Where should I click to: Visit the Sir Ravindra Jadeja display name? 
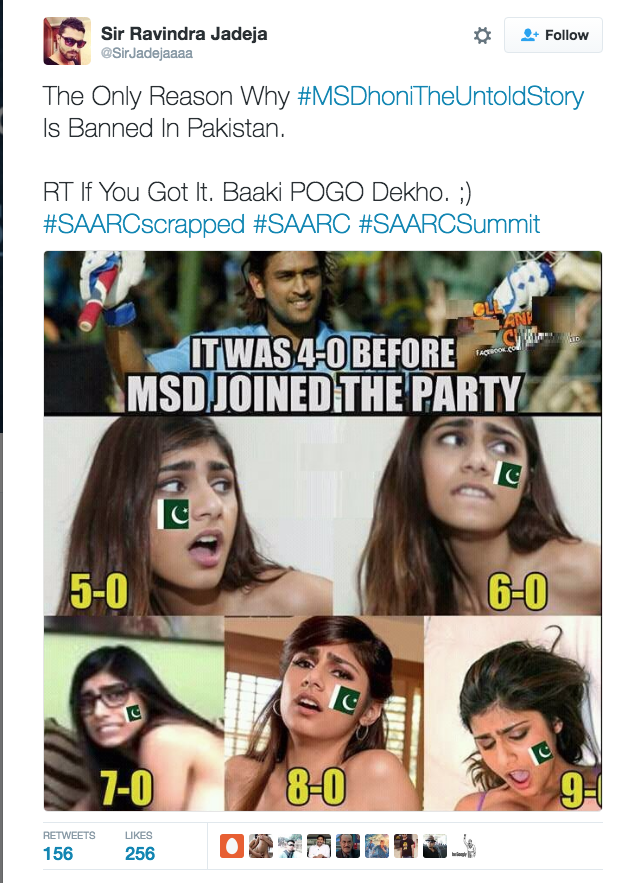point(184,33)
